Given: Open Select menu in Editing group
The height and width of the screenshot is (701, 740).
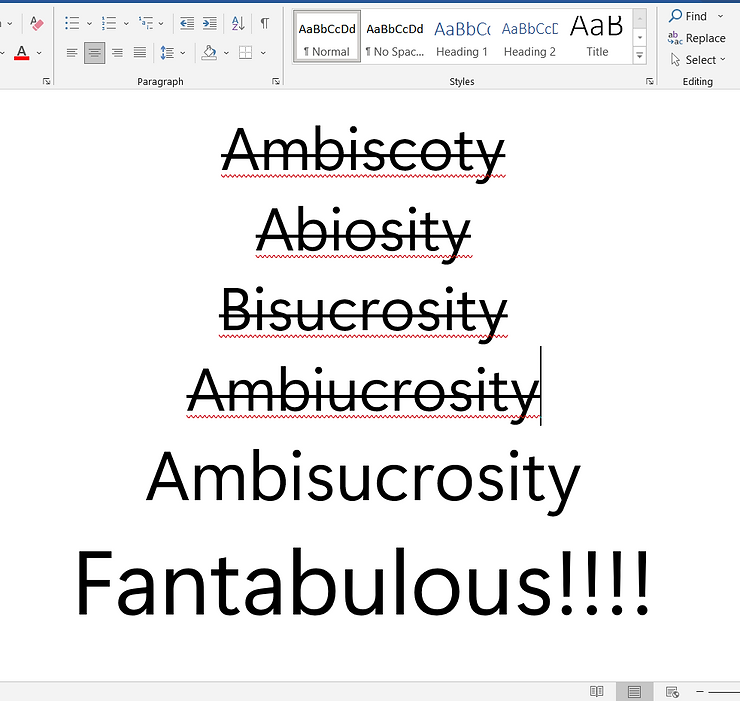Looking at the screenshot, I should [x=698, y=60].
